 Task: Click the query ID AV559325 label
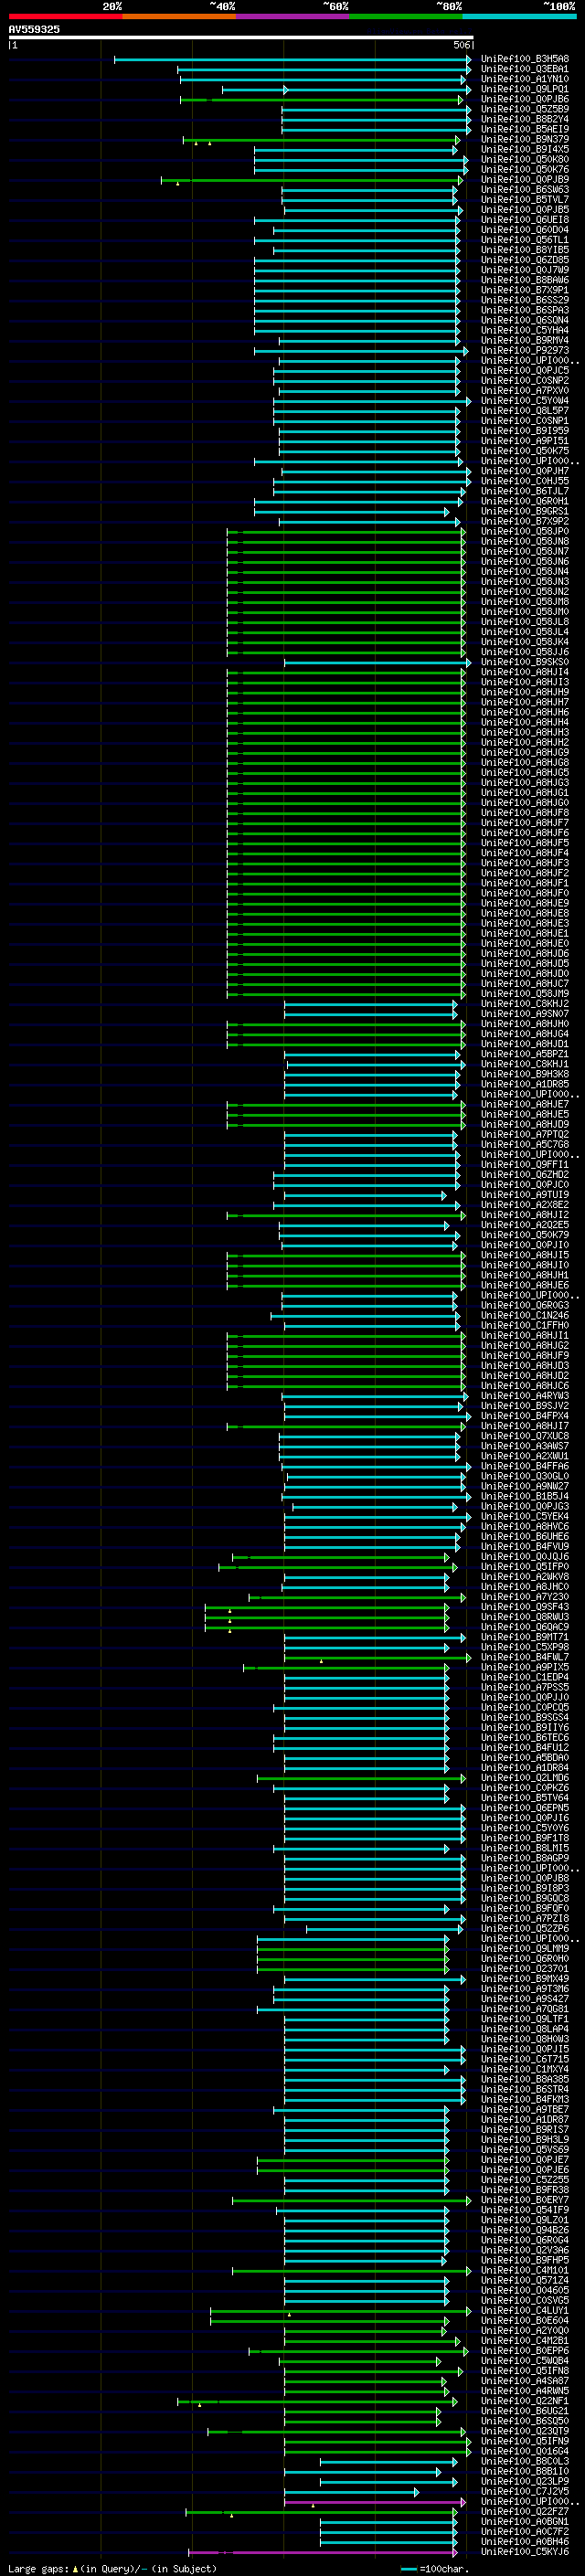click(34, 29)
